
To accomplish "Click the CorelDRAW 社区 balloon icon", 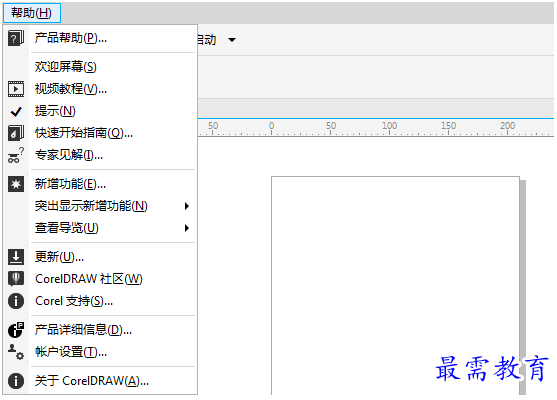I will pyautogui.click(x=16, y=279).
